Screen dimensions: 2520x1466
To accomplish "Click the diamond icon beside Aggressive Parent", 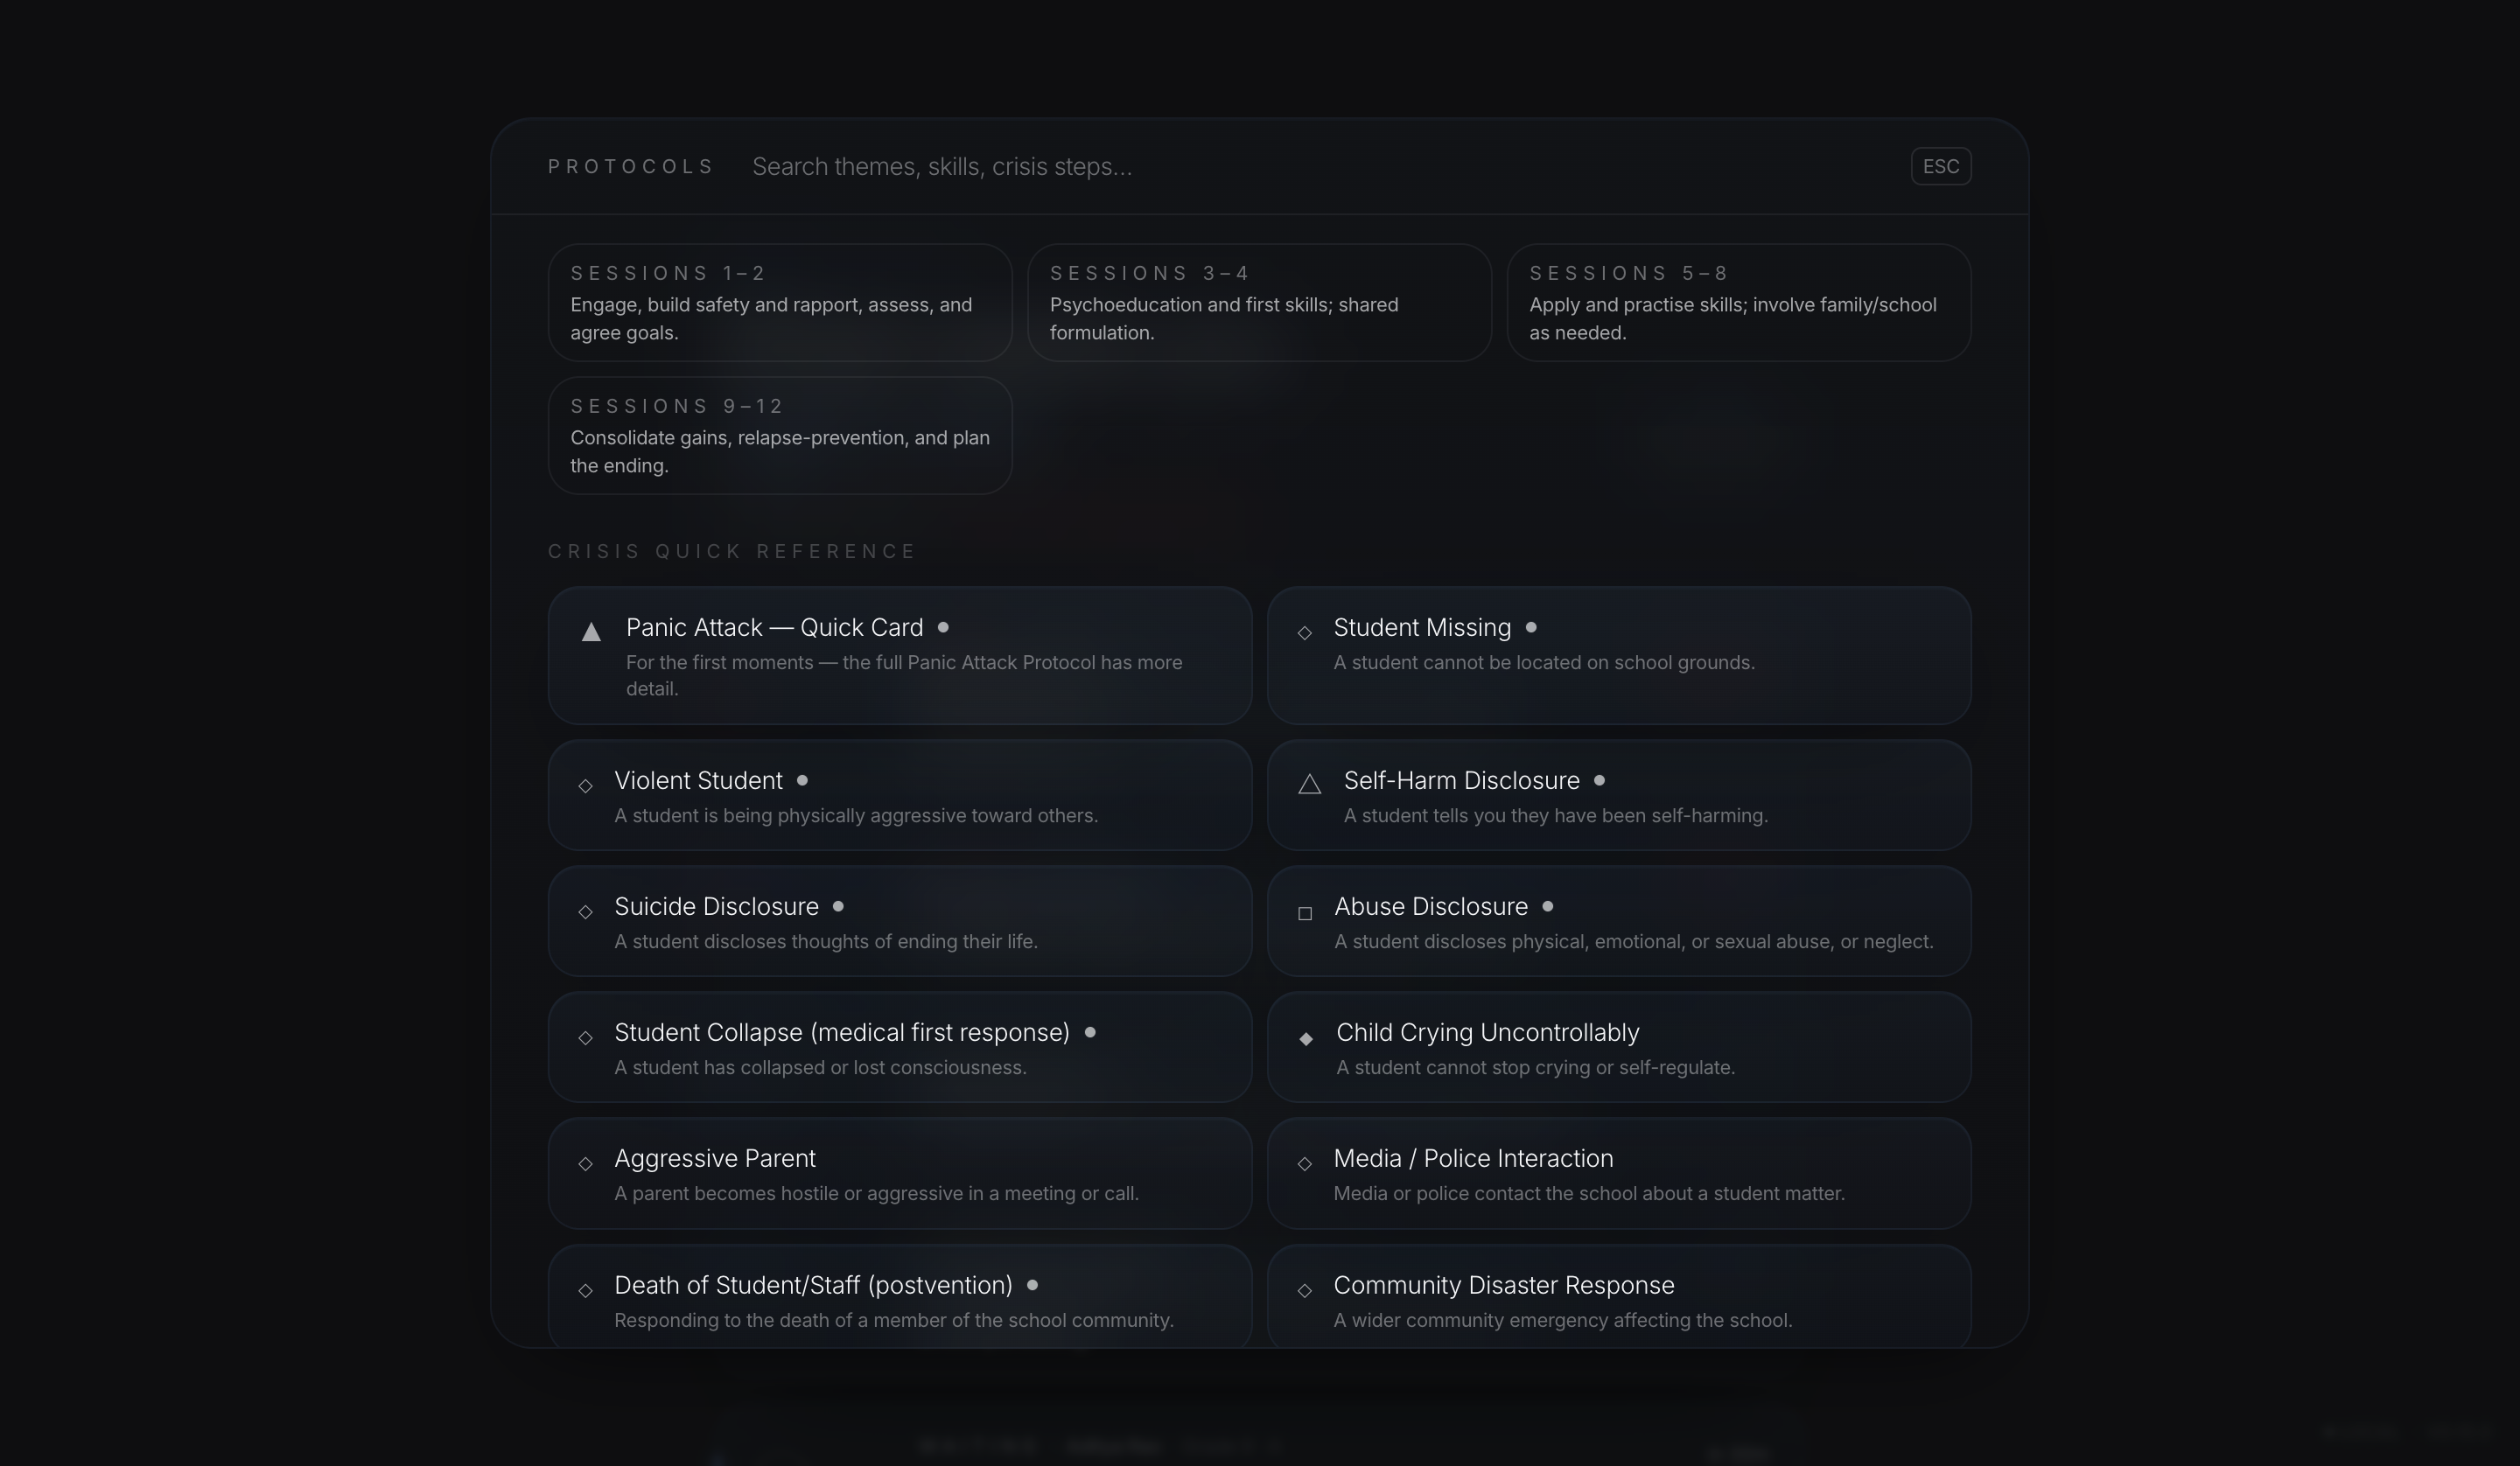I will click(585, 1163).
